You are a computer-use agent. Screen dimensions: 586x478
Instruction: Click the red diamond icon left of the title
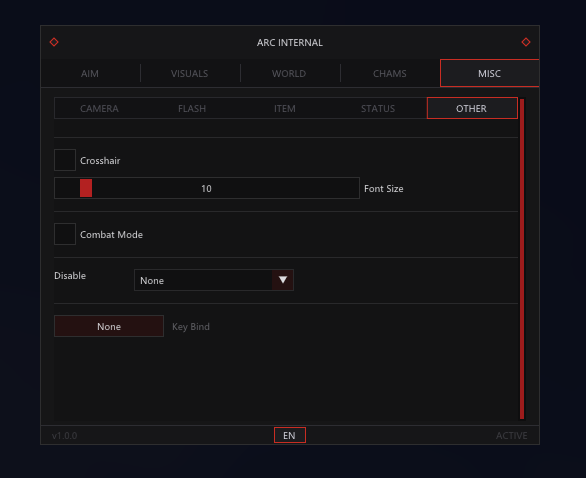click(54, 42)
